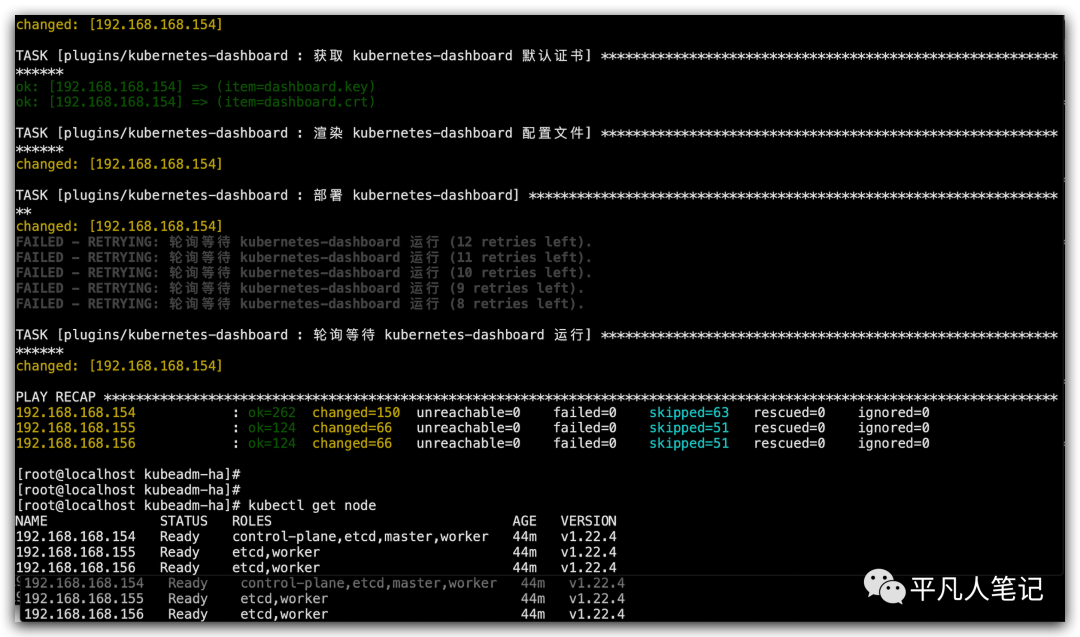Click the ok=262 value

pyautogui.click(x=271, y=413)
